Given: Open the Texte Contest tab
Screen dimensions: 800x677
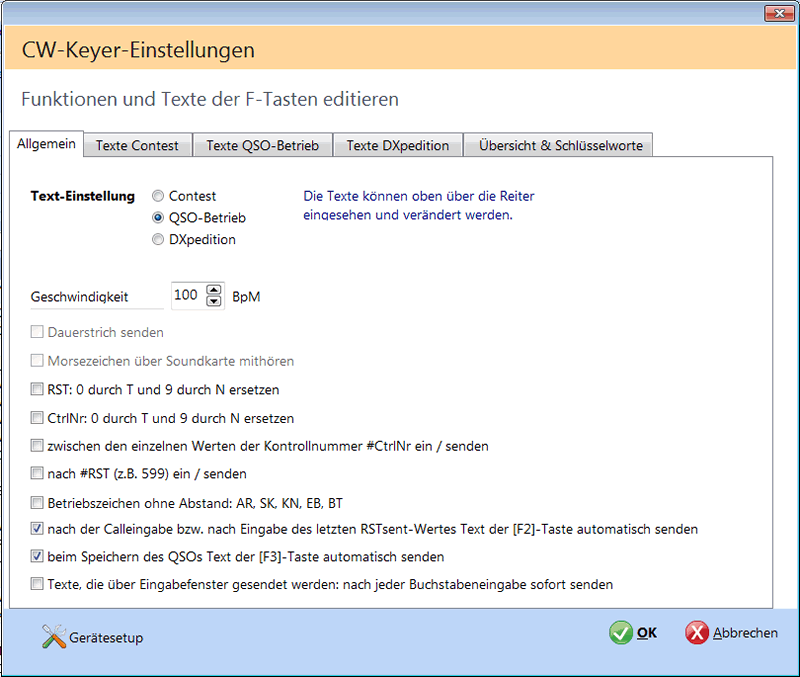Looking at the screenshot, I should [x=137, y=145].
